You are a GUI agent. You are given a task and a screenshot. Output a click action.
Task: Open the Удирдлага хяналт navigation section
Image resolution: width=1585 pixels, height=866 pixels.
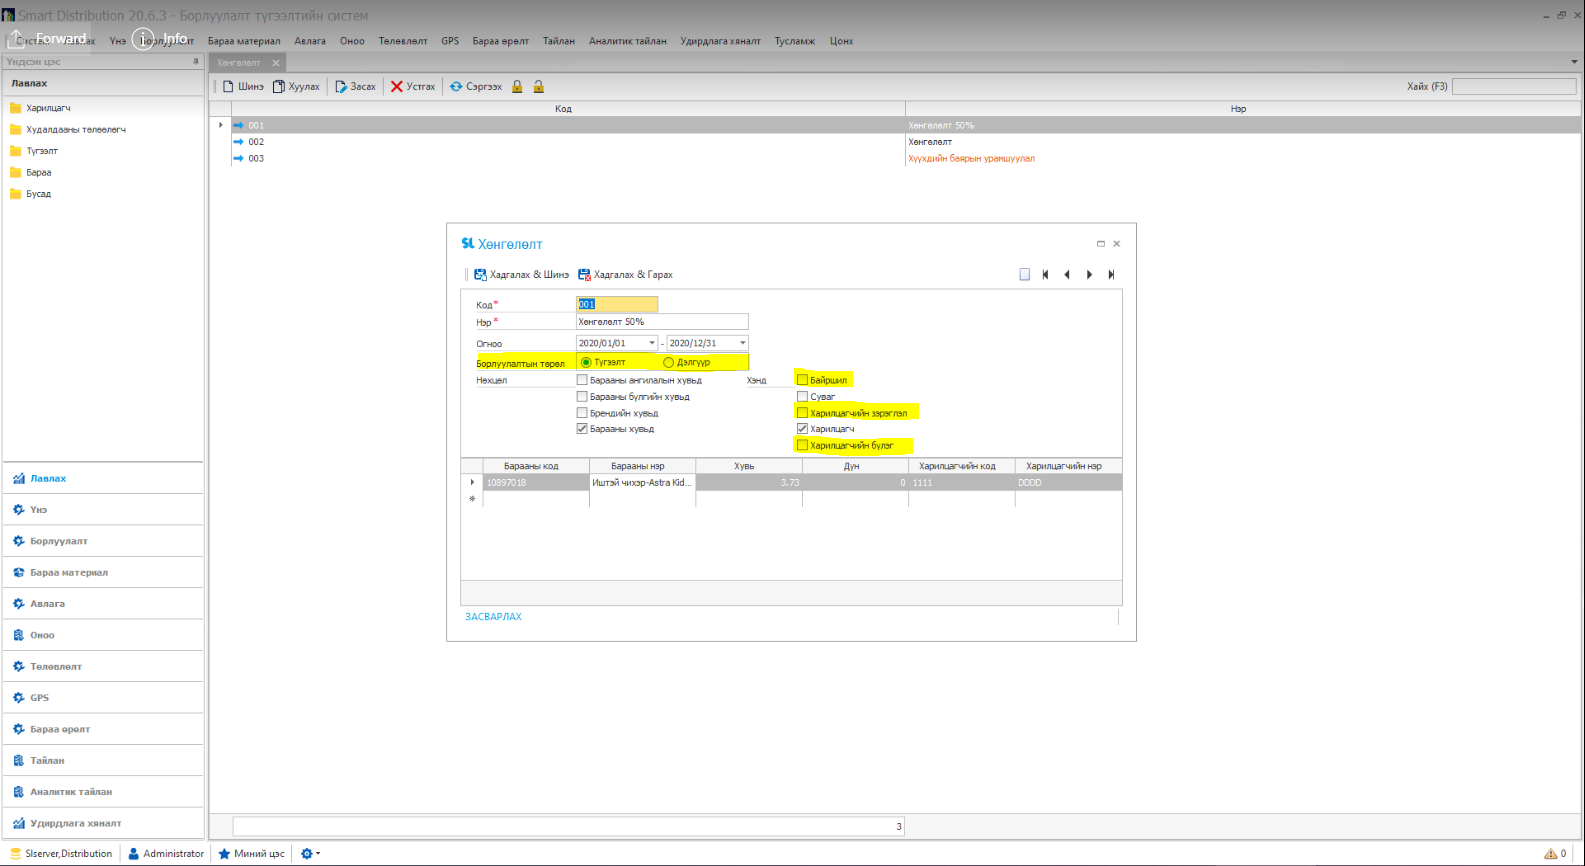[x=103, y=823]
